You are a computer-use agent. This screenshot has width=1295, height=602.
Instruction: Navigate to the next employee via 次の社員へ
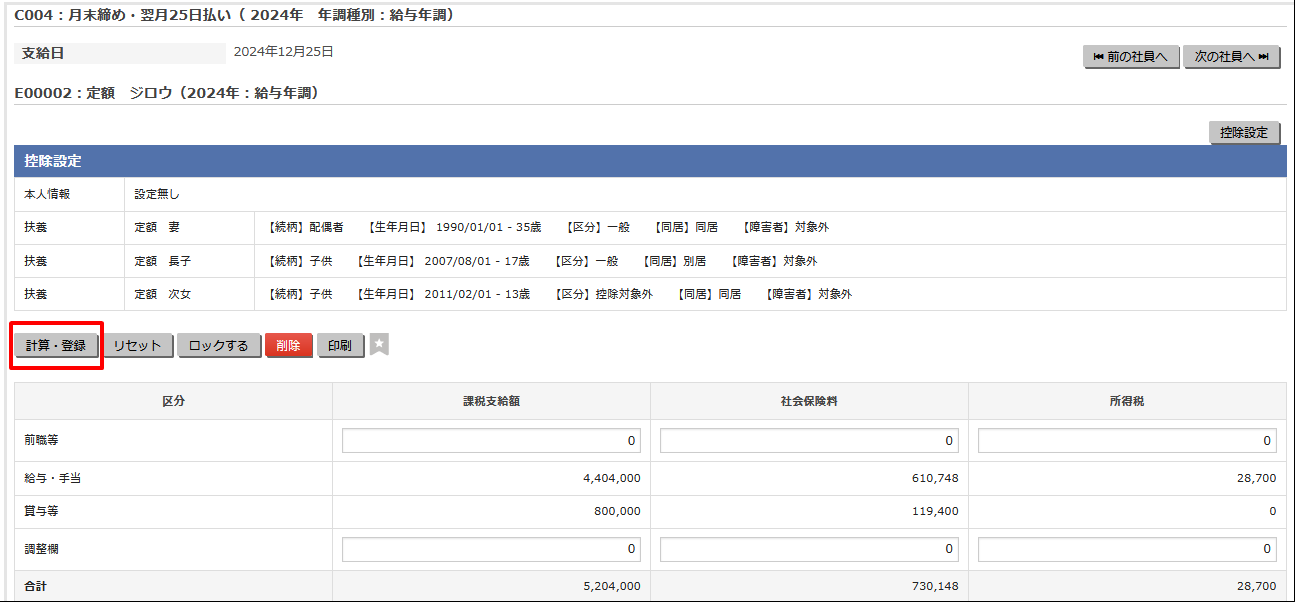[x=1231, y=57]
